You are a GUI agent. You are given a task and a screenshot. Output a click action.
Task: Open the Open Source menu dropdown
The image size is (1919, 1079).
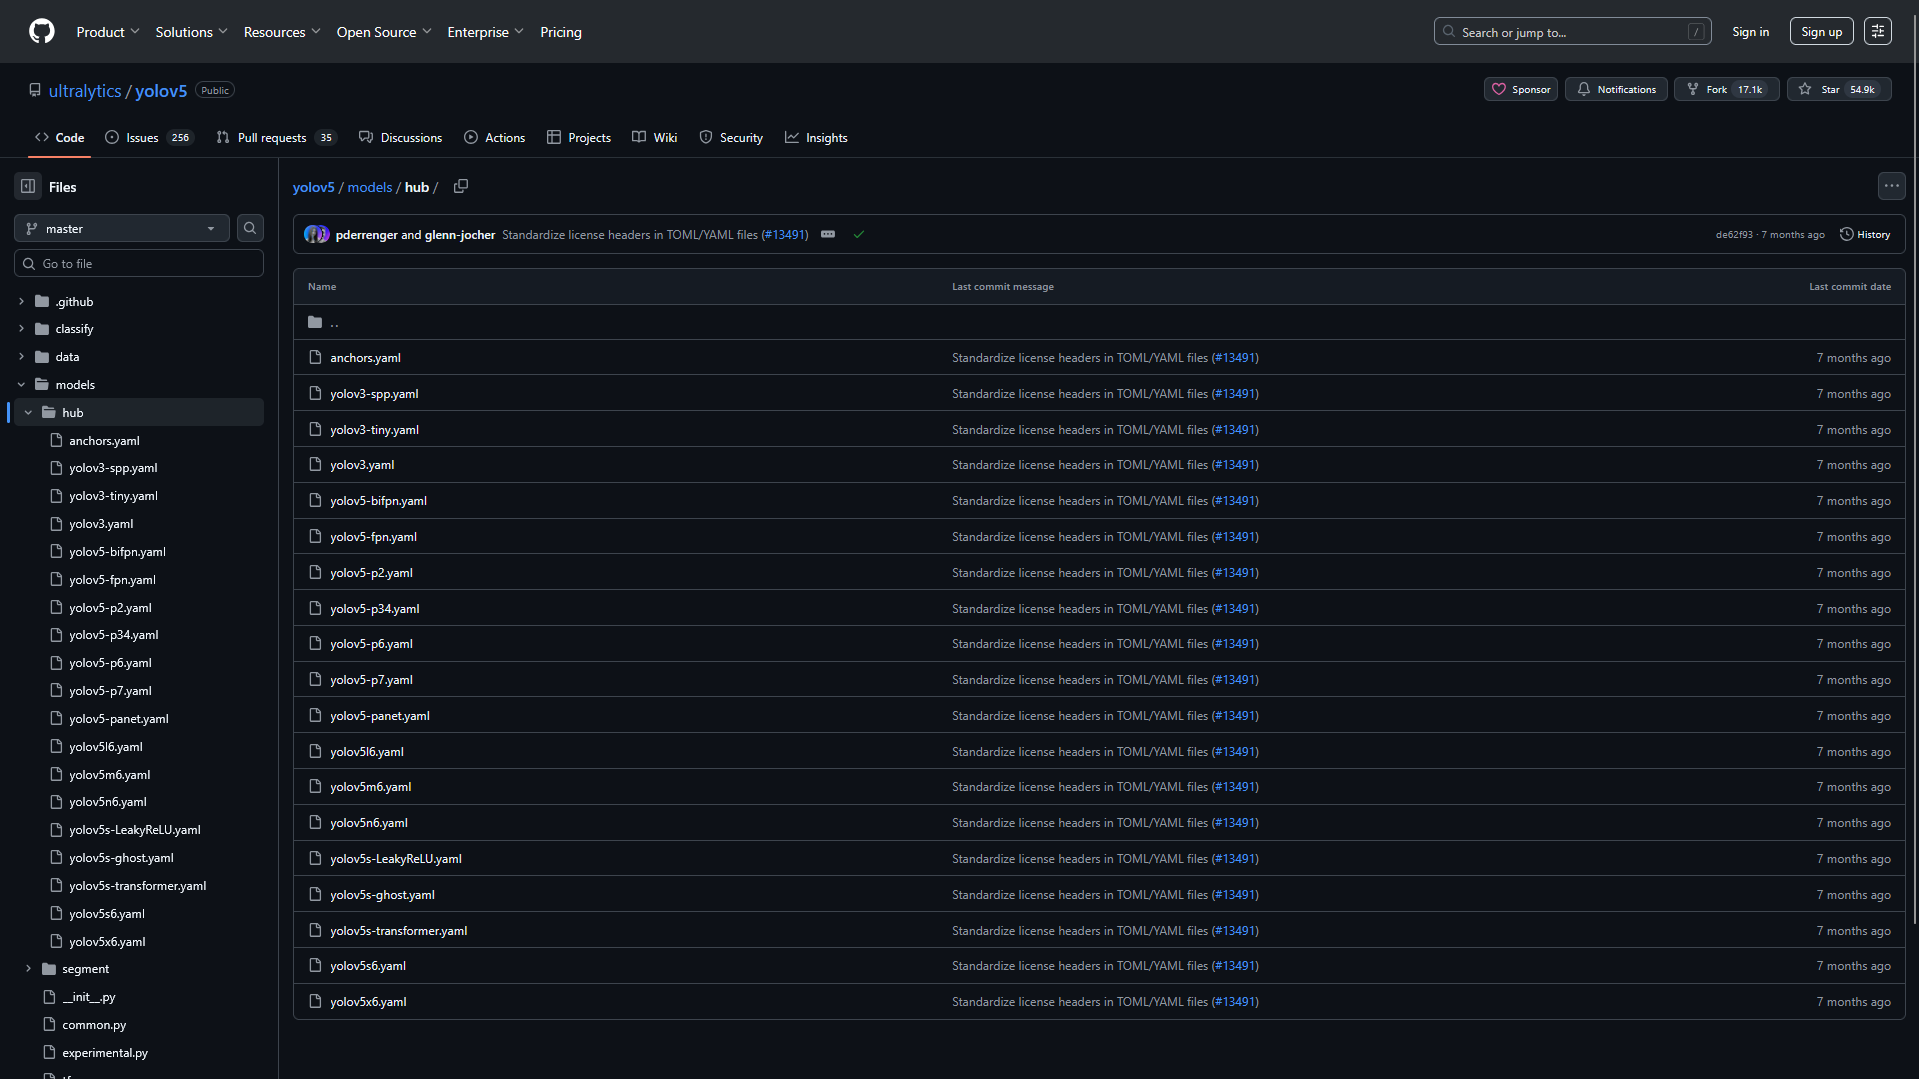pyautogui.click(x=384, y=32)
